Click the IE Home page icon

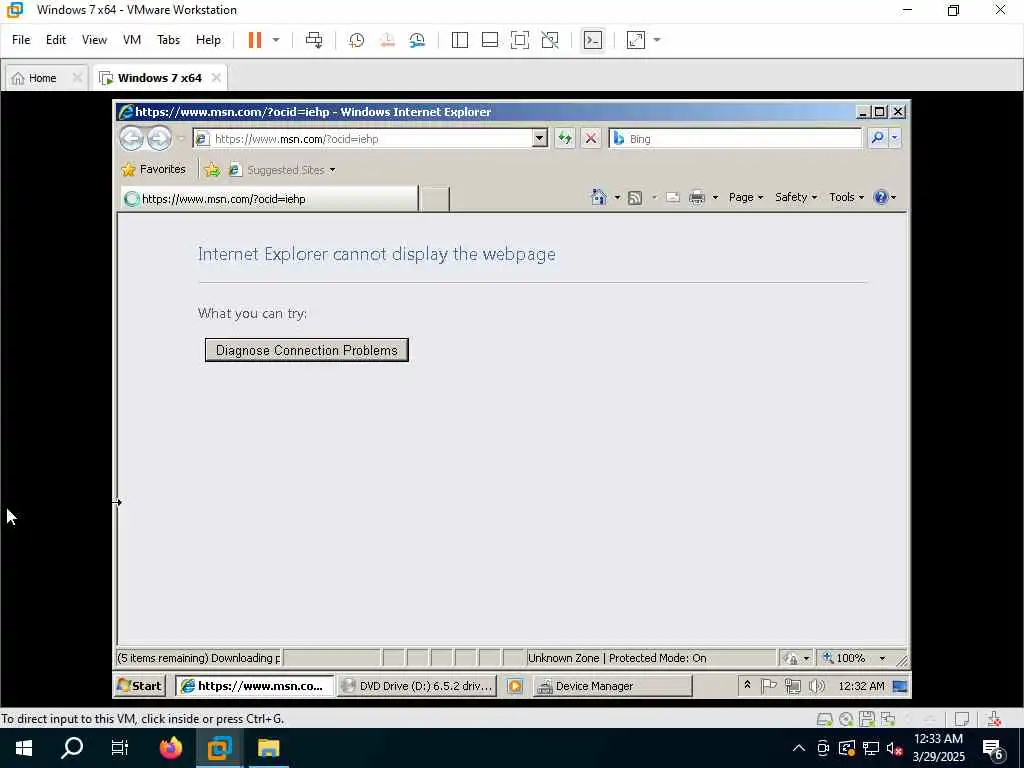[x=598, y=197]
